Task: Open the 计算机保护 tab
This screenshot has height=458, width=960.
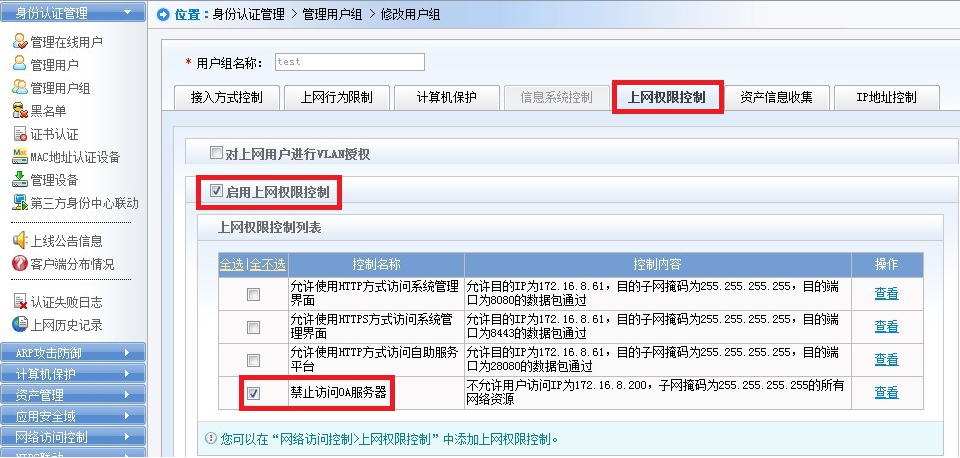Action: 446,97
